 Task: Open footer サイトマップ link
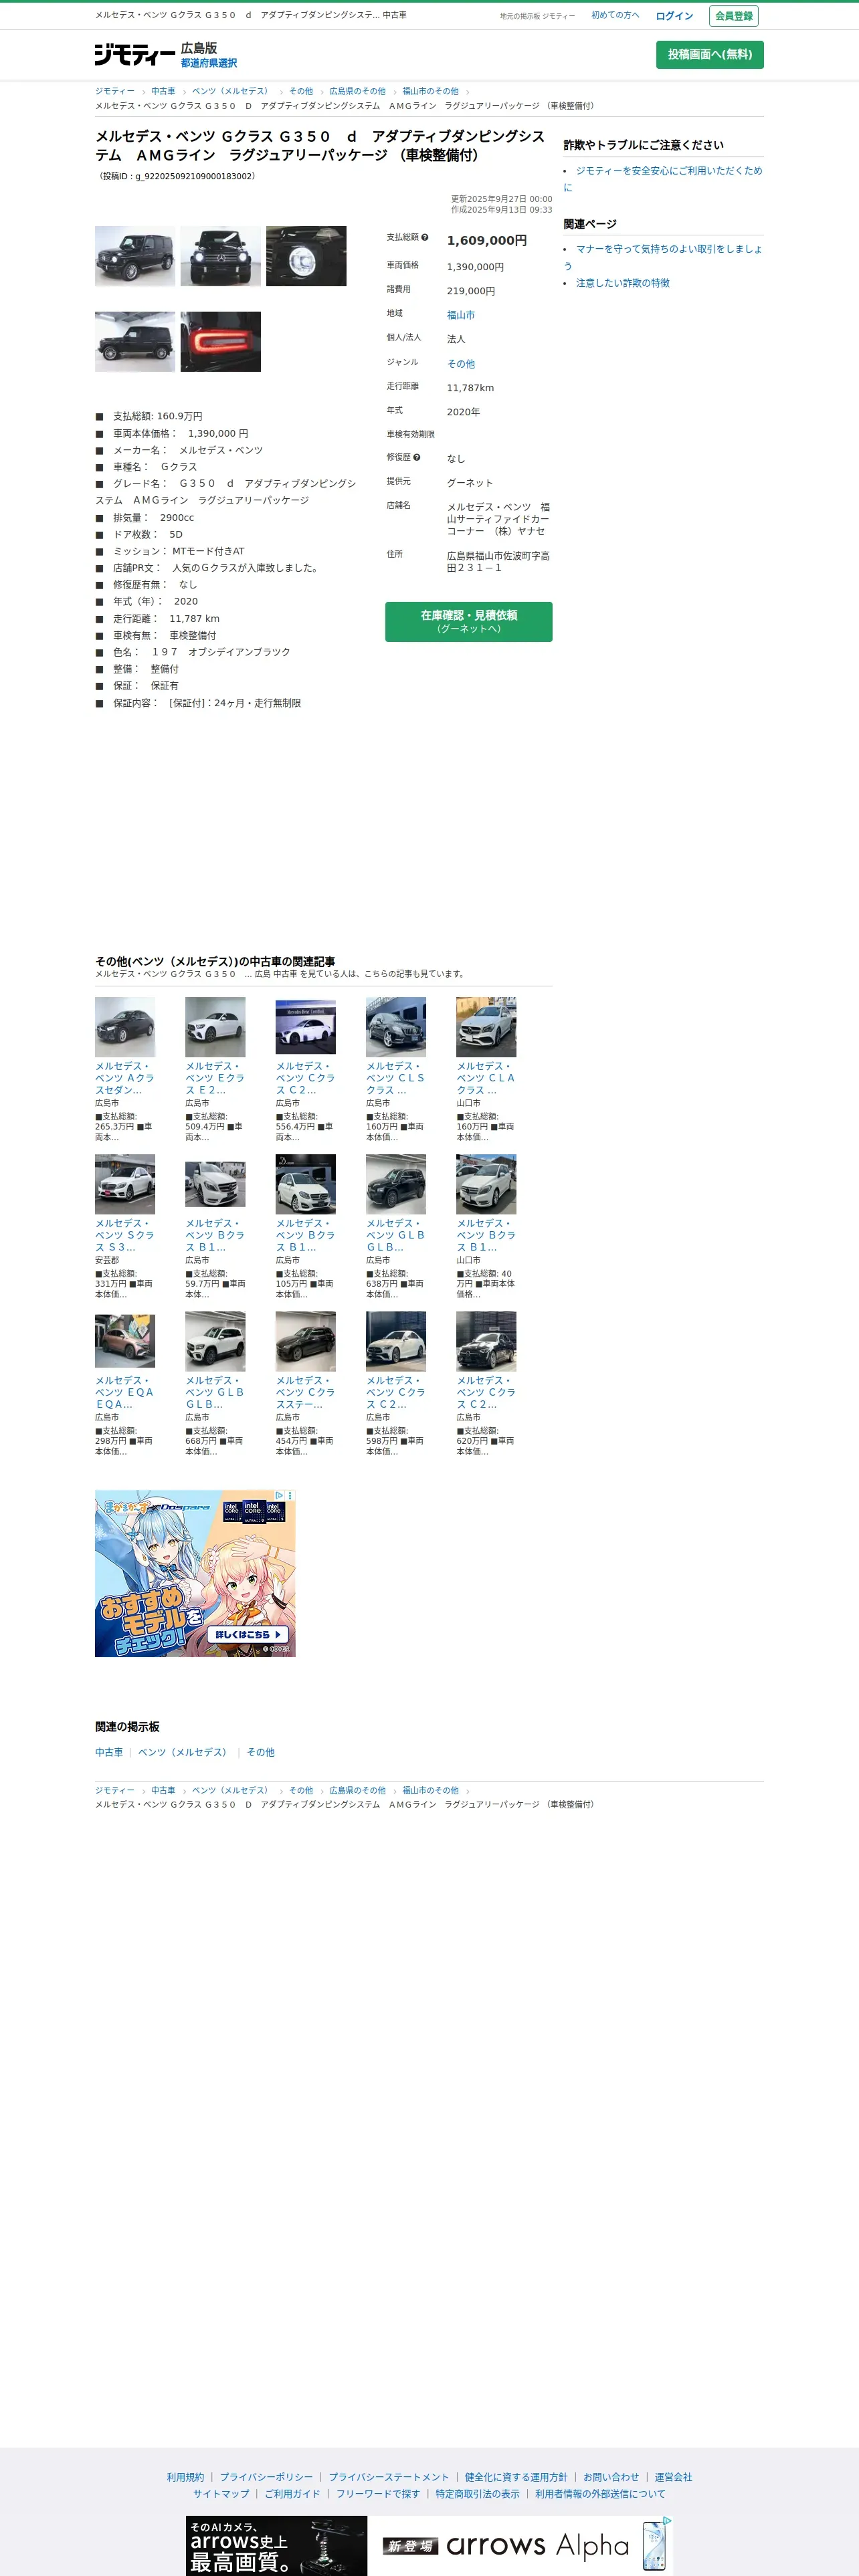(221, 2494)
